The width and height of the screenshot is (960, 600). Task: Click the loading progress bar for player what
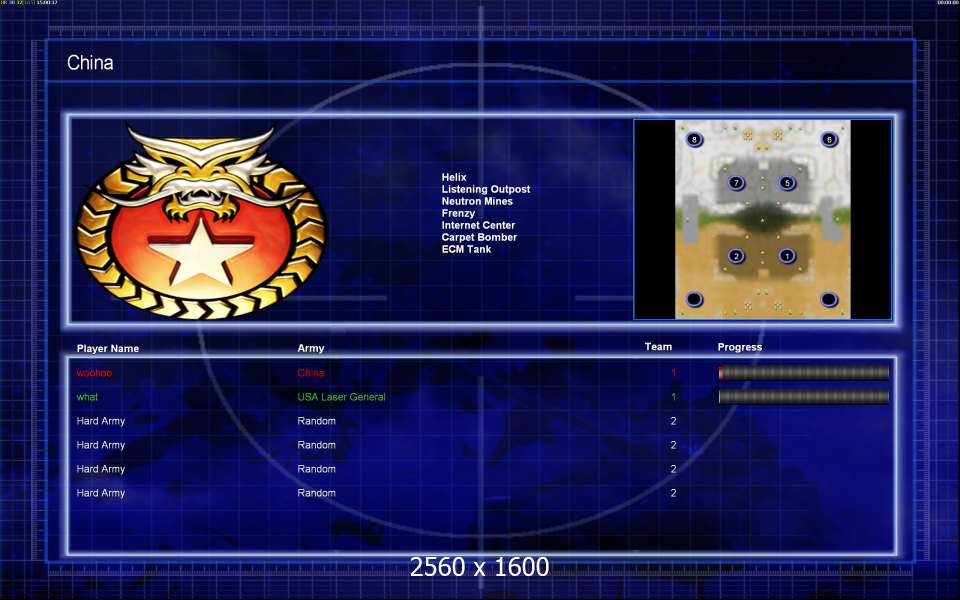pos(803,397)
